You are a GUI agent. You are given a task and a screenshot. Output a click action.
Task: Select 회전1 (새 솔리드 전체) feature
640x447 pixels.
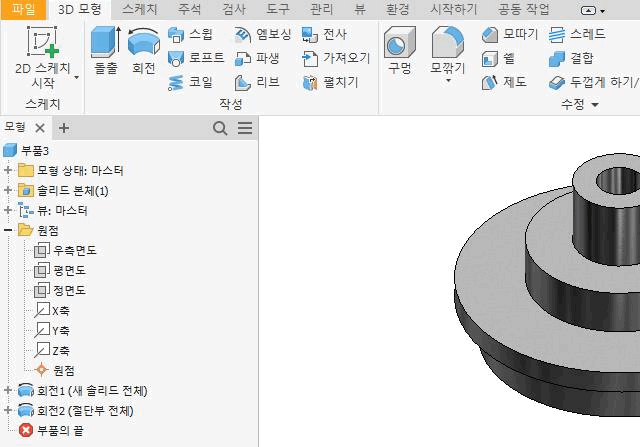83,391
